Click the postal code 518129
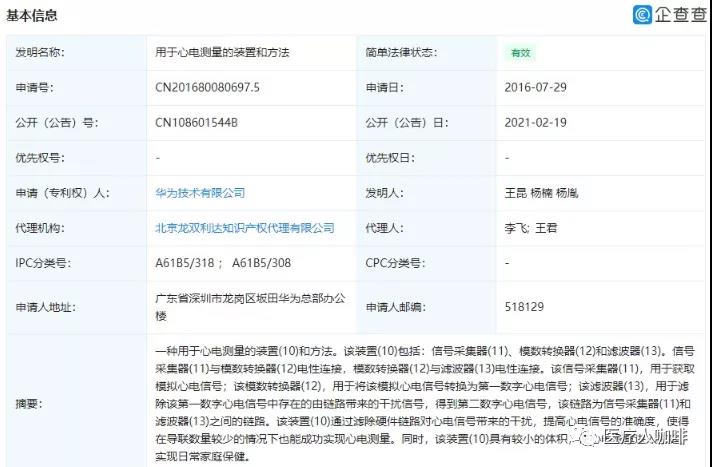 524,307
